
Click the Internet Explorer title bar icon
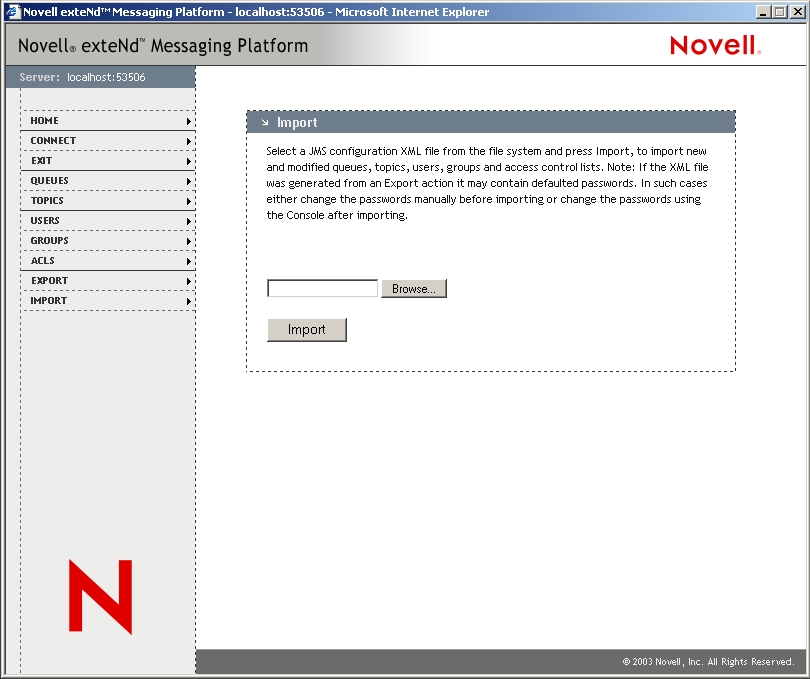pos(13,11)
